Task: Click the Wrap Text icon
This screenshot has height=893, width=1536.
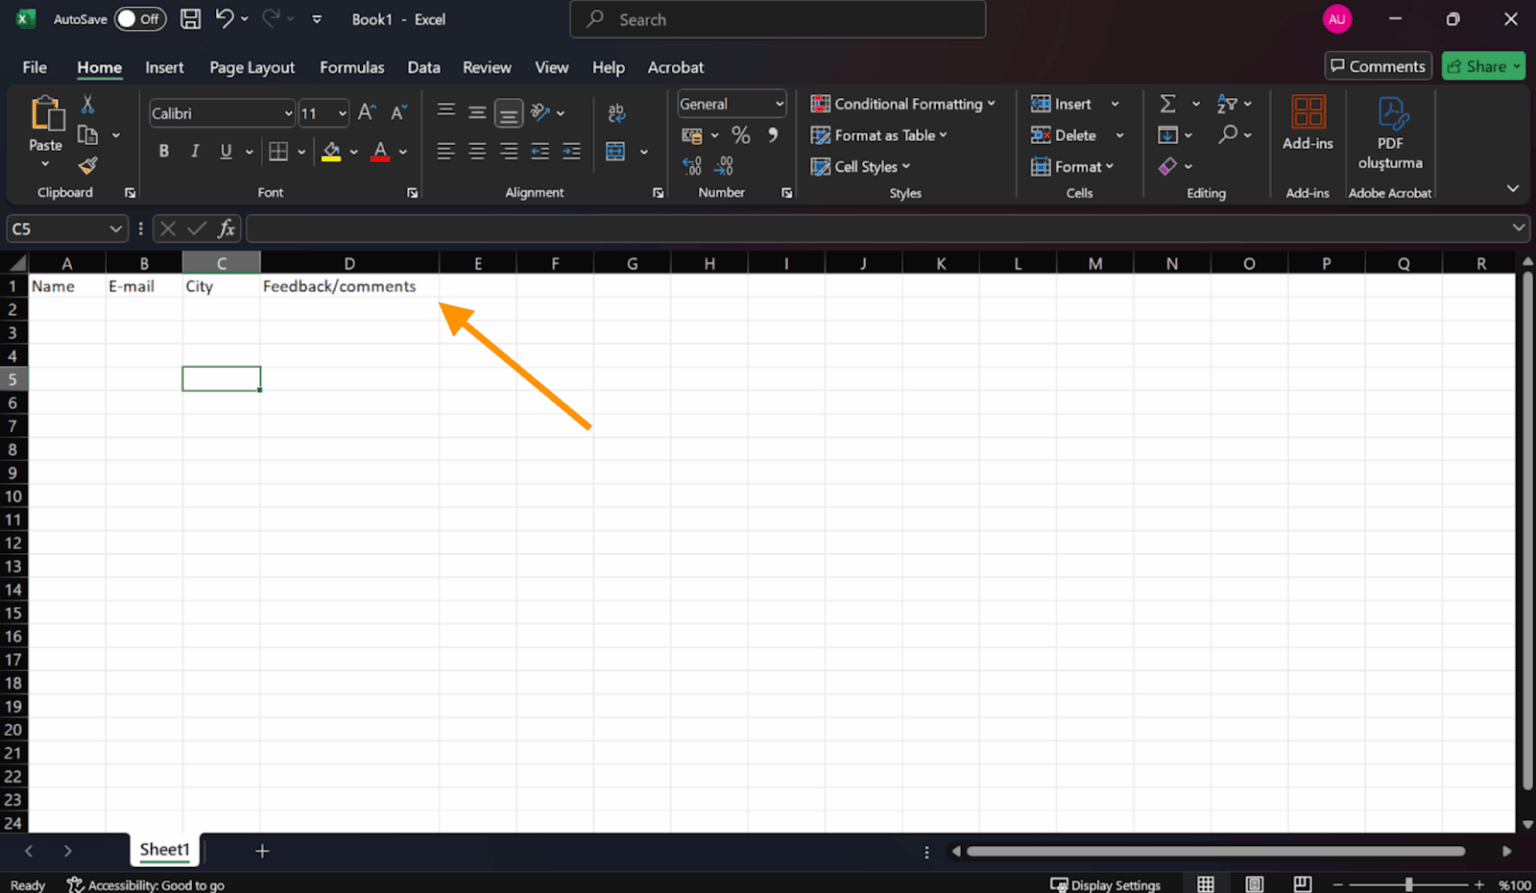Action: coord(617,112)
